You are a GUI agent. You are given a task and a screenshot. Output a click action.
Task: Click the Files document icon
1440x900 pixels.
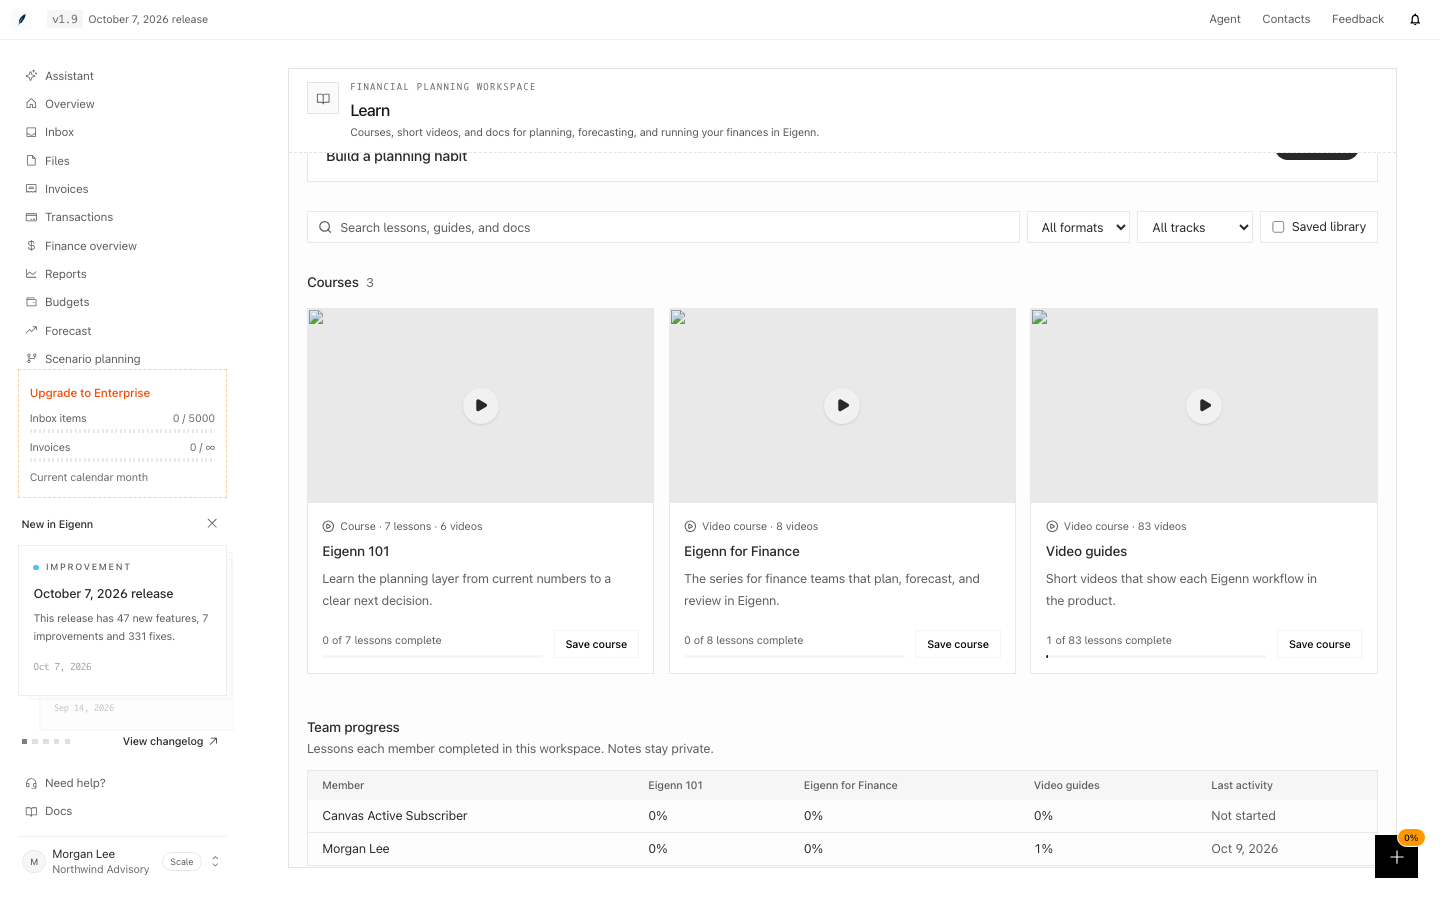click(31, 161)
